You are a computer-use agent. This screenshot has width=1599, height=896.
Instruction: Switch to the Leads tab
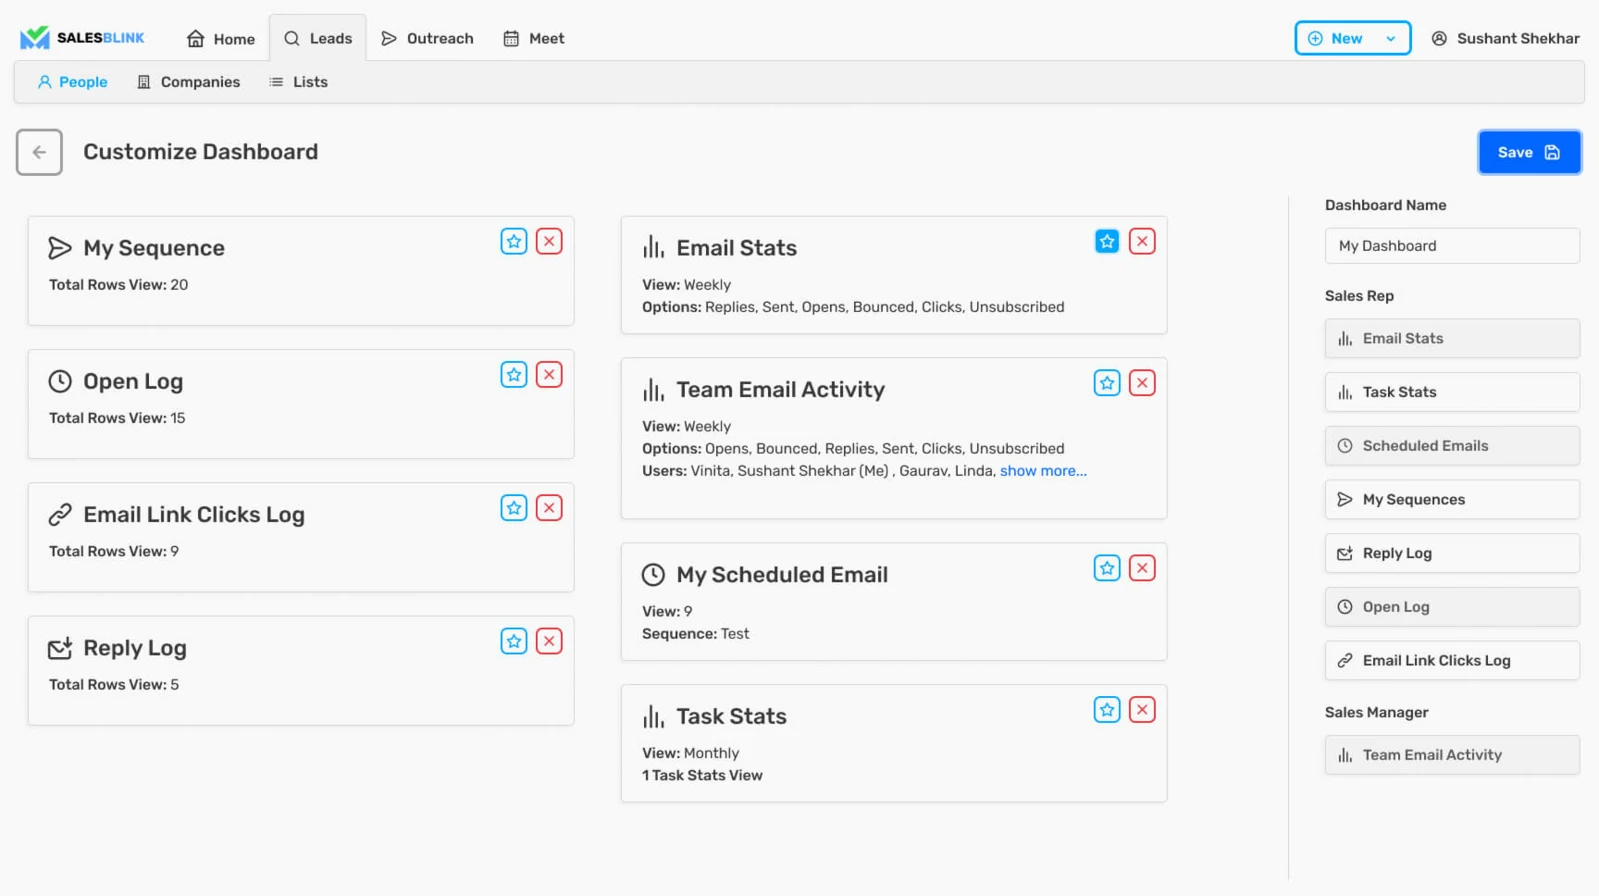pyautogui.click(x=318, y=38)
